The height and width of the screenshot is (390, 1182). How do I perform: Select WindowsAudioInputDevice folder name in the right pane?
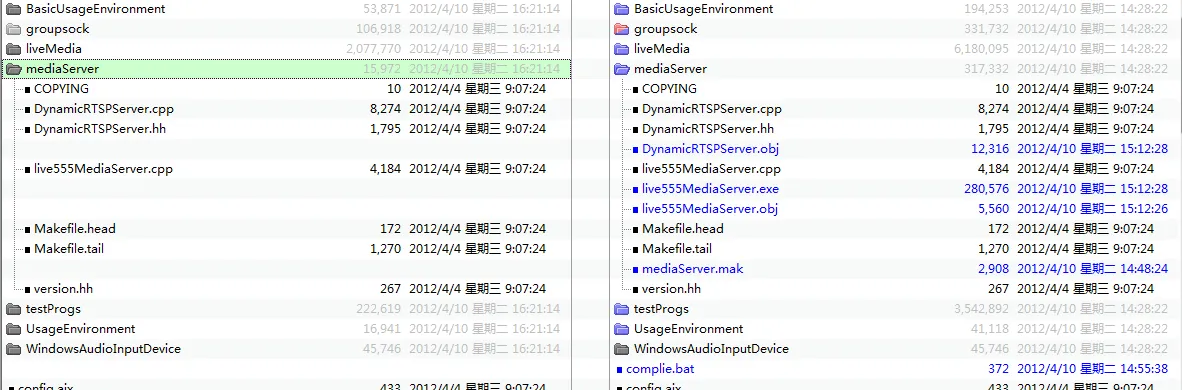coord(712,349)
